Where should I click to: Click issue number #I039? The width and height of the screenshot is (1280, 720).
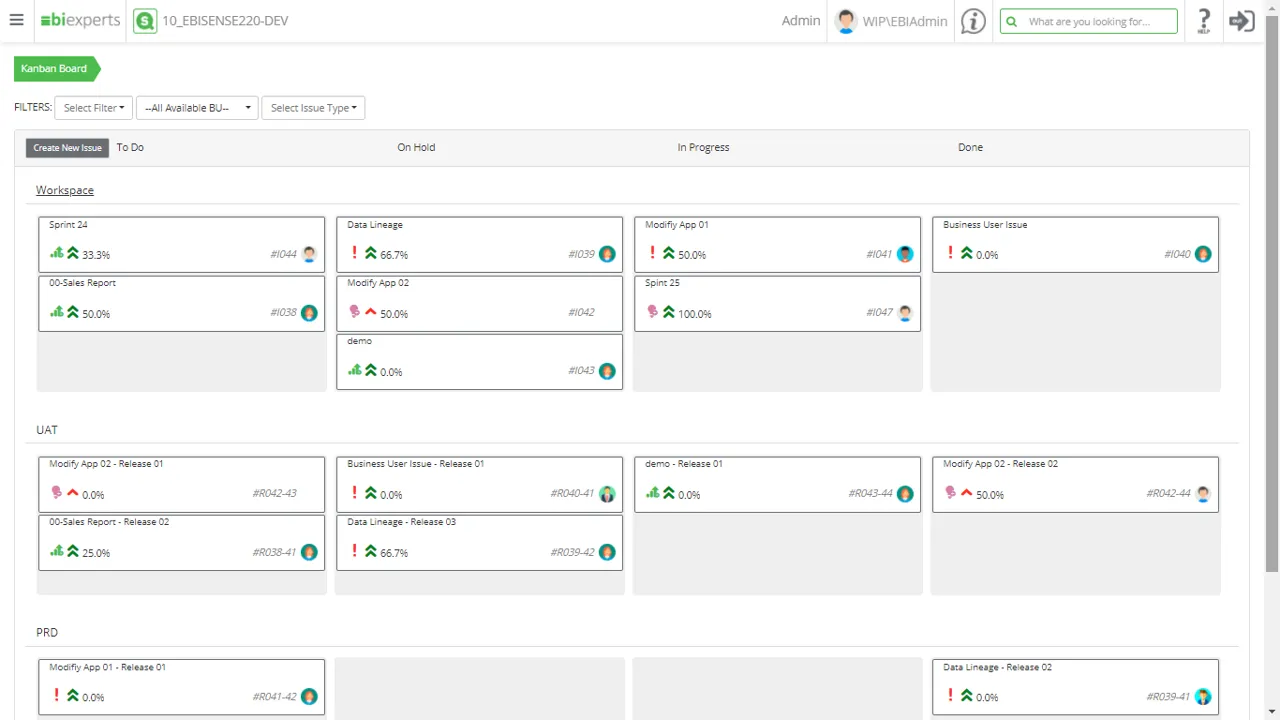click(x=581, y=255)
